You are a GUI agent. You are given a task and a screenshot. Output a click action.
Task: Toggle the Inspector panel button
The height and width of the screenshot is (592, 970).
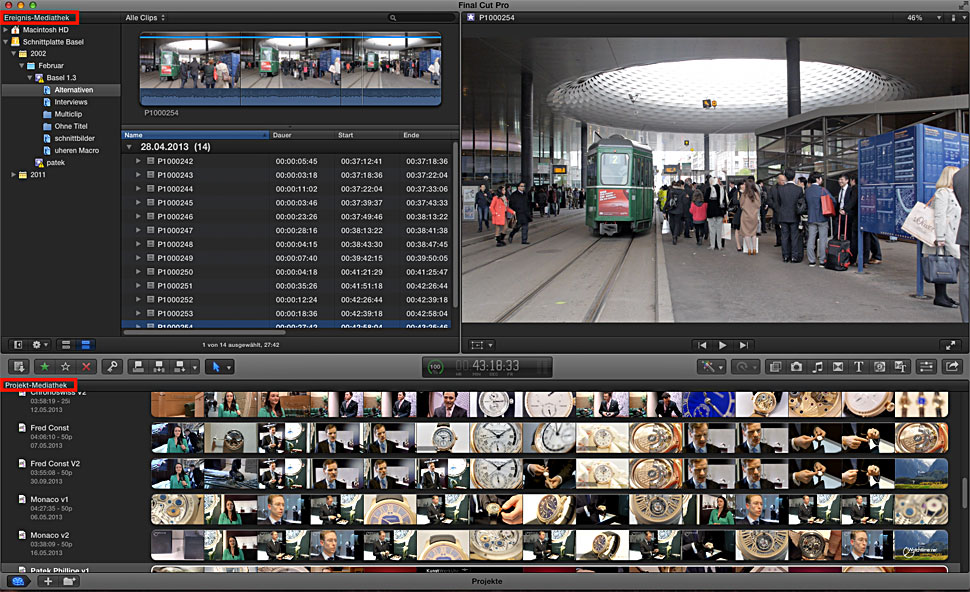(925, 367)
